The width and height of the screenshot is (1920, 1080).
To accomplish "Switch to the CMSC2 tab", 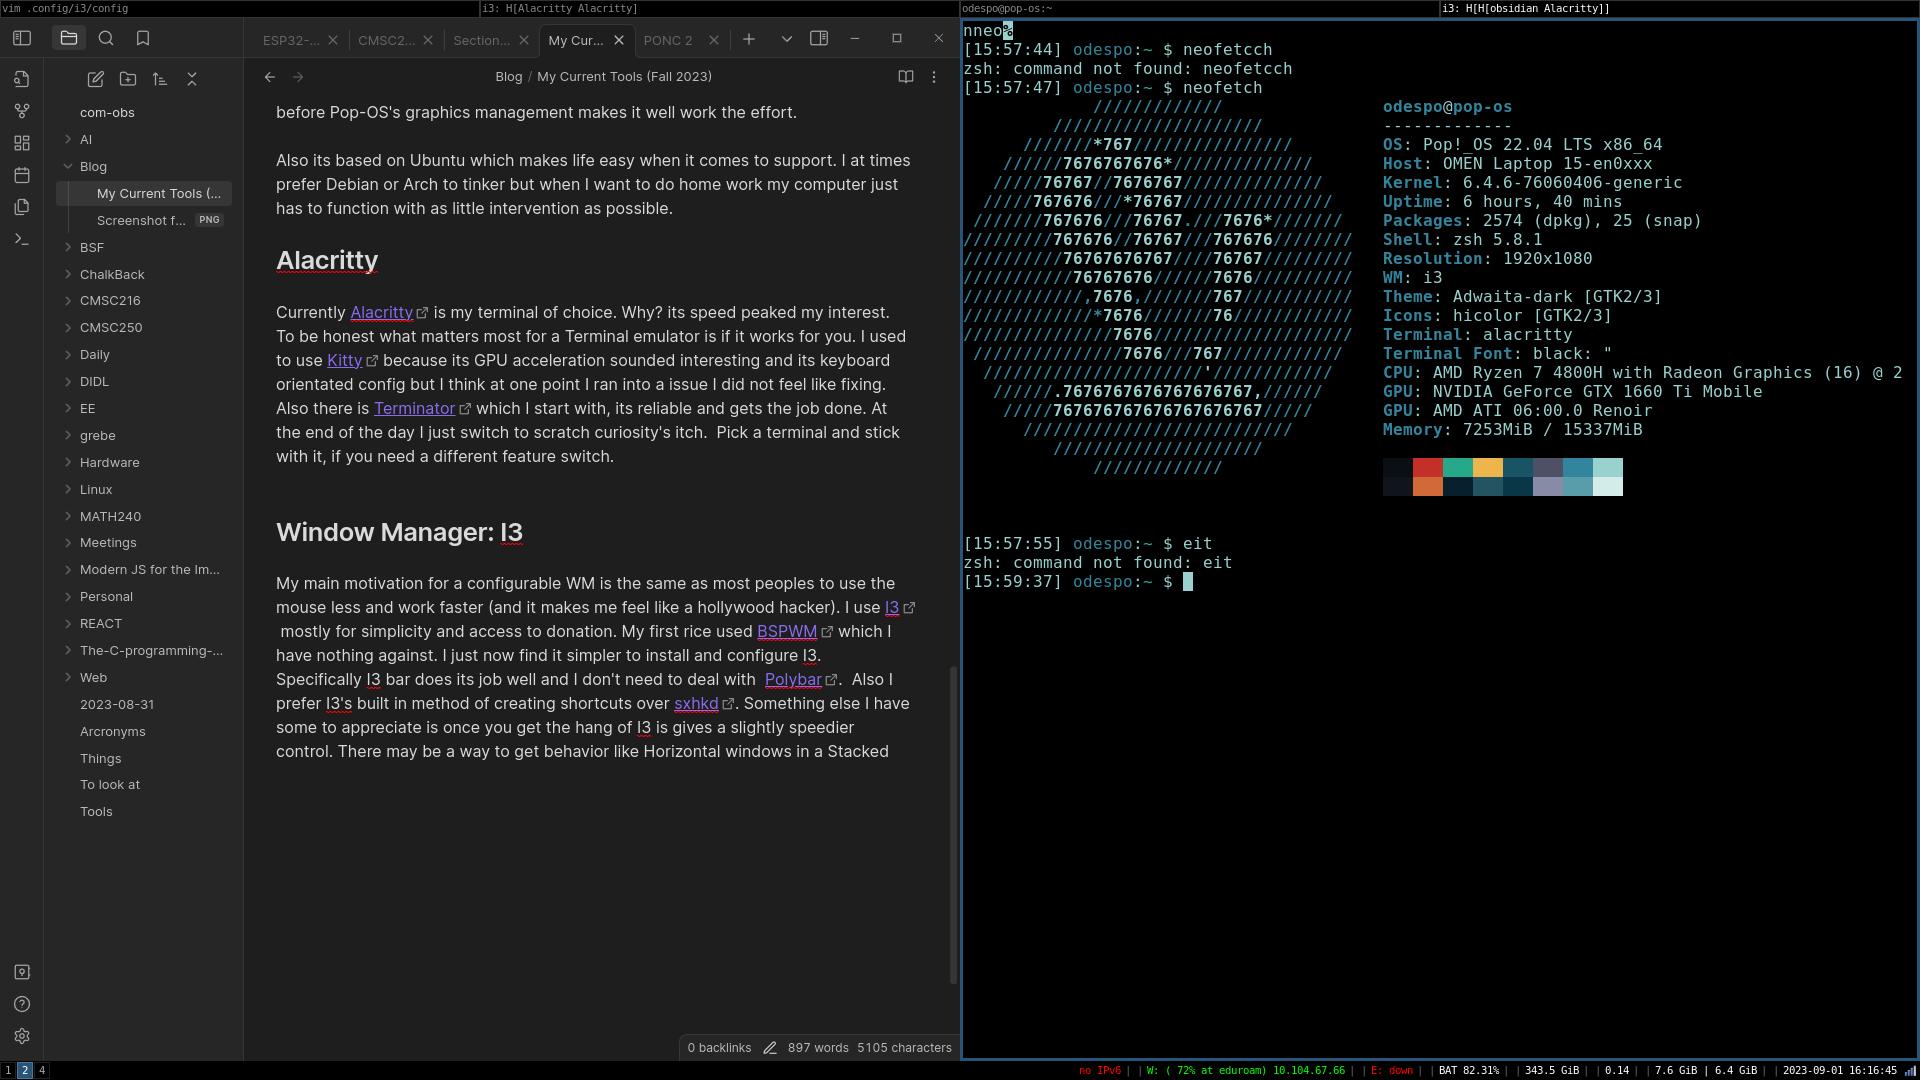I will (x=386, y=40).
